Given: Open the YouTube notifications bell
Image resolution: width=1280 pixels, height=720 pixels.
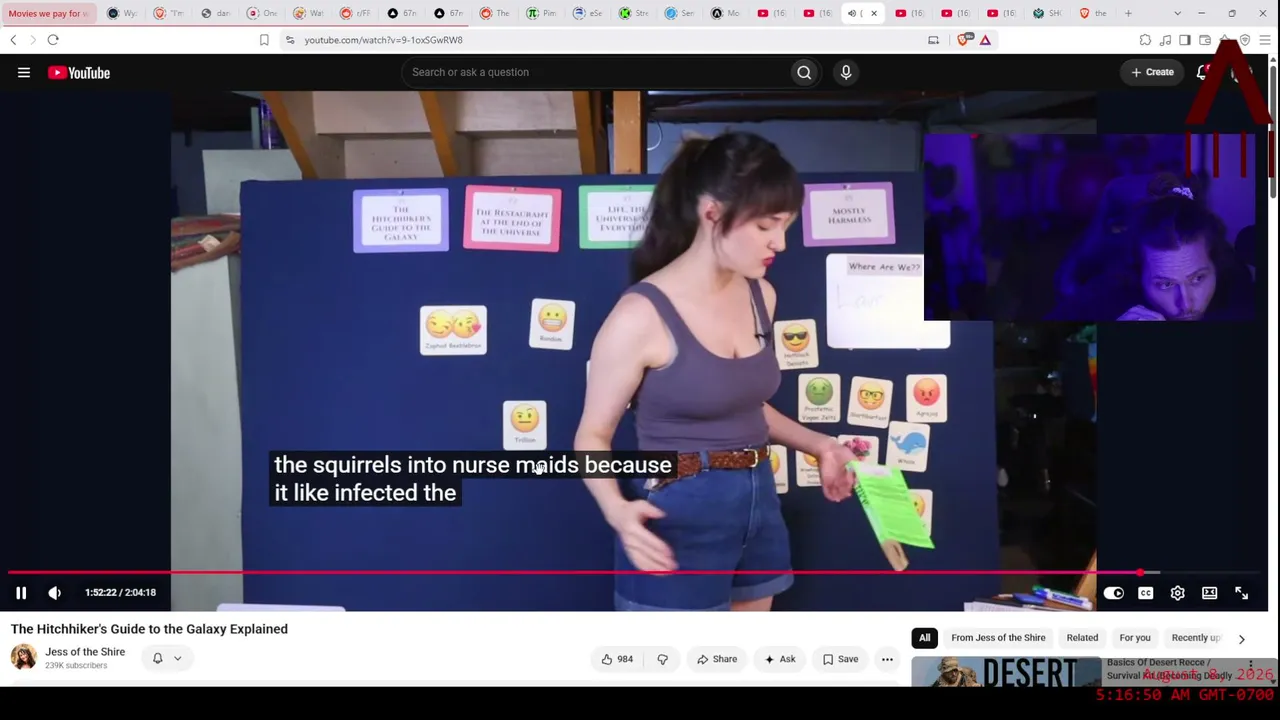Looking at the screenshot, I should tap(1203, 72).
